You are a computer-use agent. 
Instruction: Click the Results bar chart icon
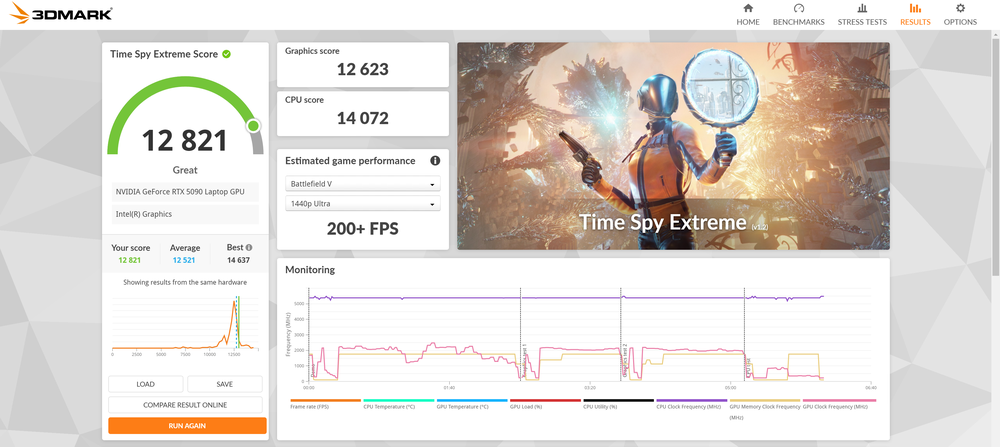pos(915,8)
